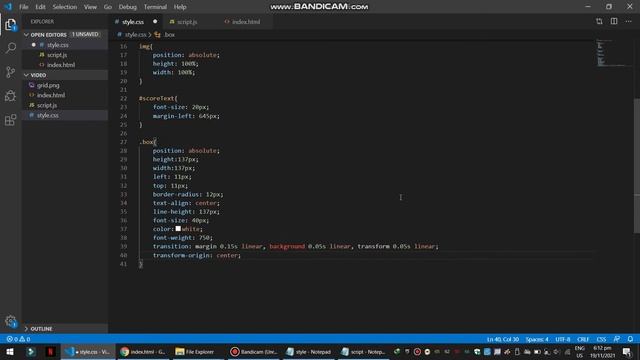Click style.css in the breadcrumb path
Viewport: 640px width, 360px height.
pyautogui.click(x=136, y=35)
